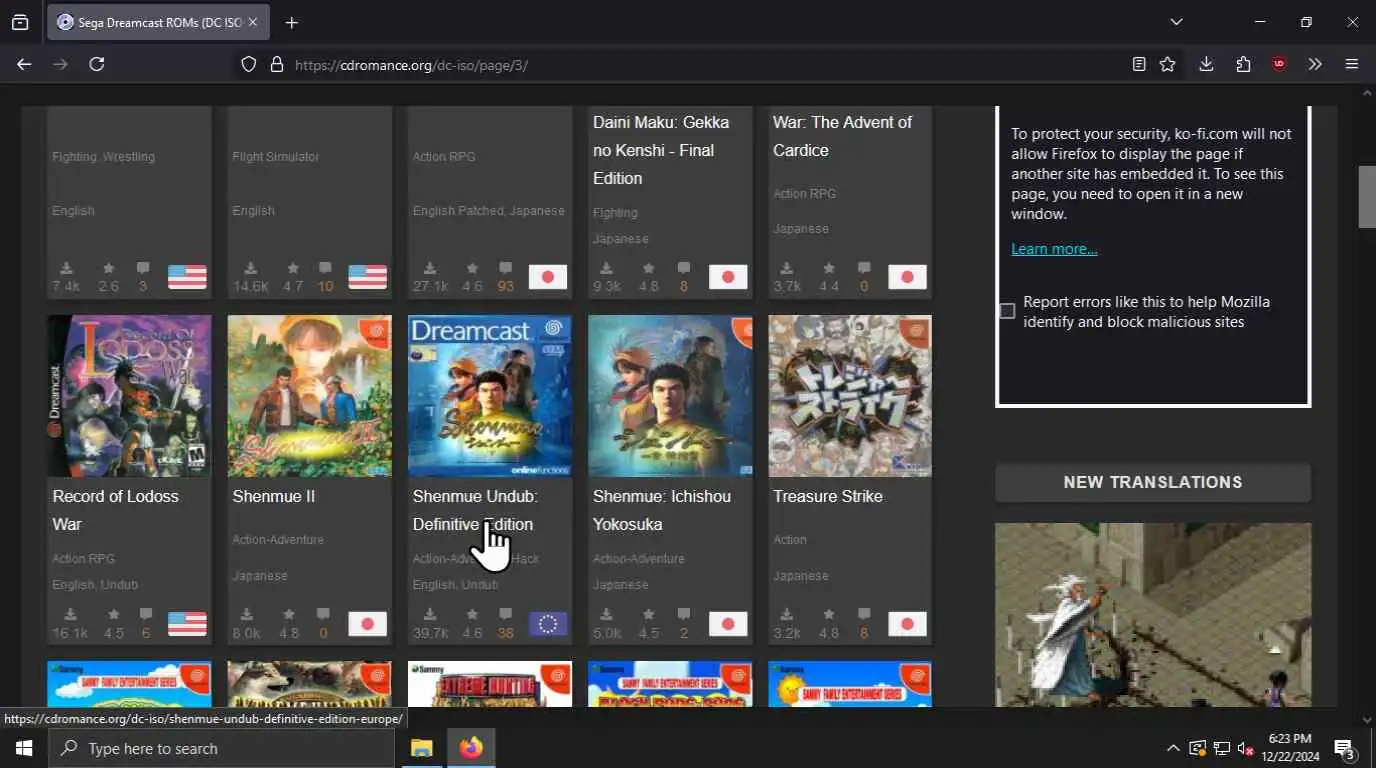The height and width of the screenshot is (768, 1376).
Task: Bookmark this page with the star
Action: coord(1167,64)
